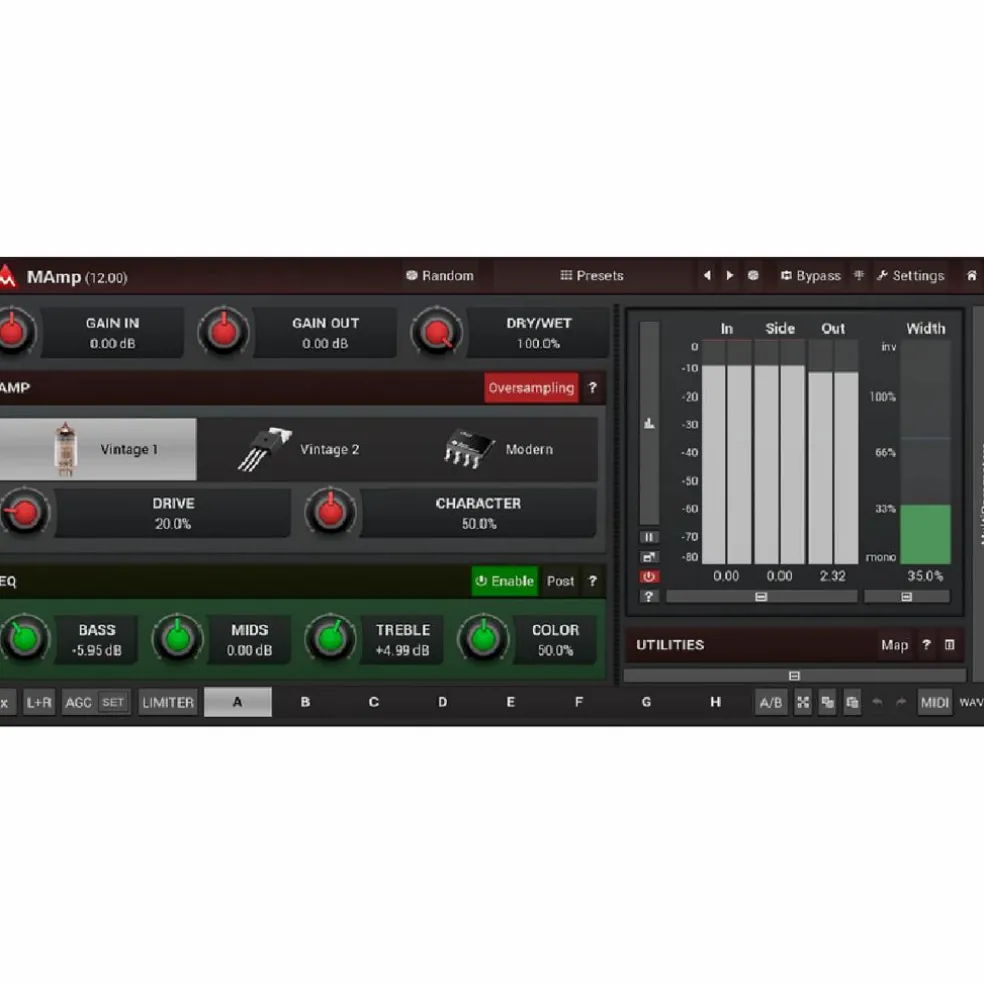Click the Color 50.0% value
The width and height of the screenshot is (984, 984).
click(555, 650)
